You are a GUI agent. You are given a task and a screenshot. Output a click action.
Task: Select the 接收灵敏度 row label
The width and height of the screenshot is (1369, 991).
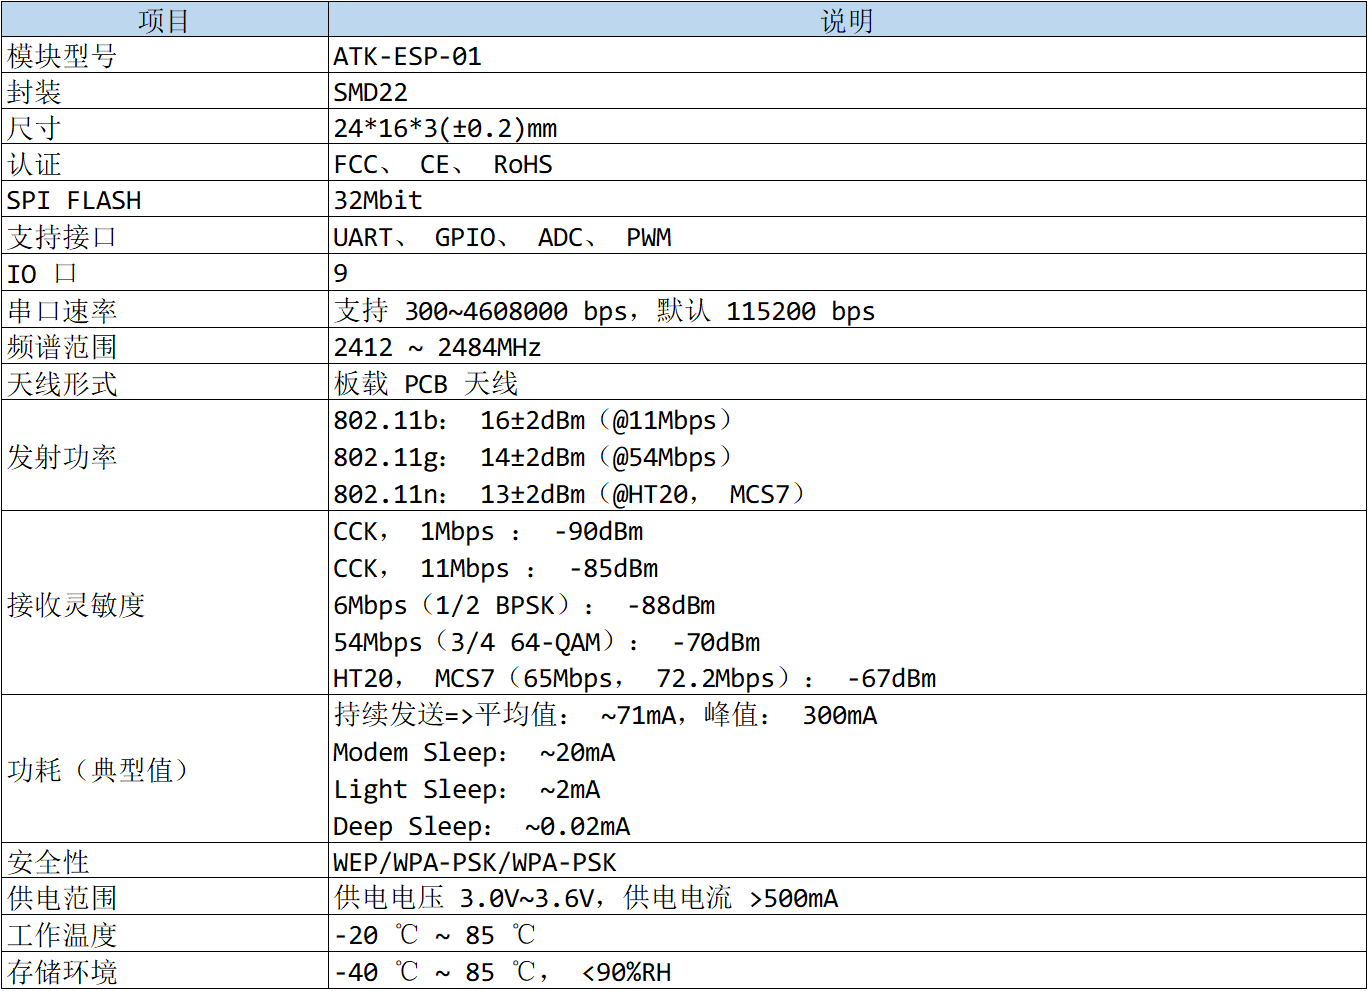pos(76,605)
